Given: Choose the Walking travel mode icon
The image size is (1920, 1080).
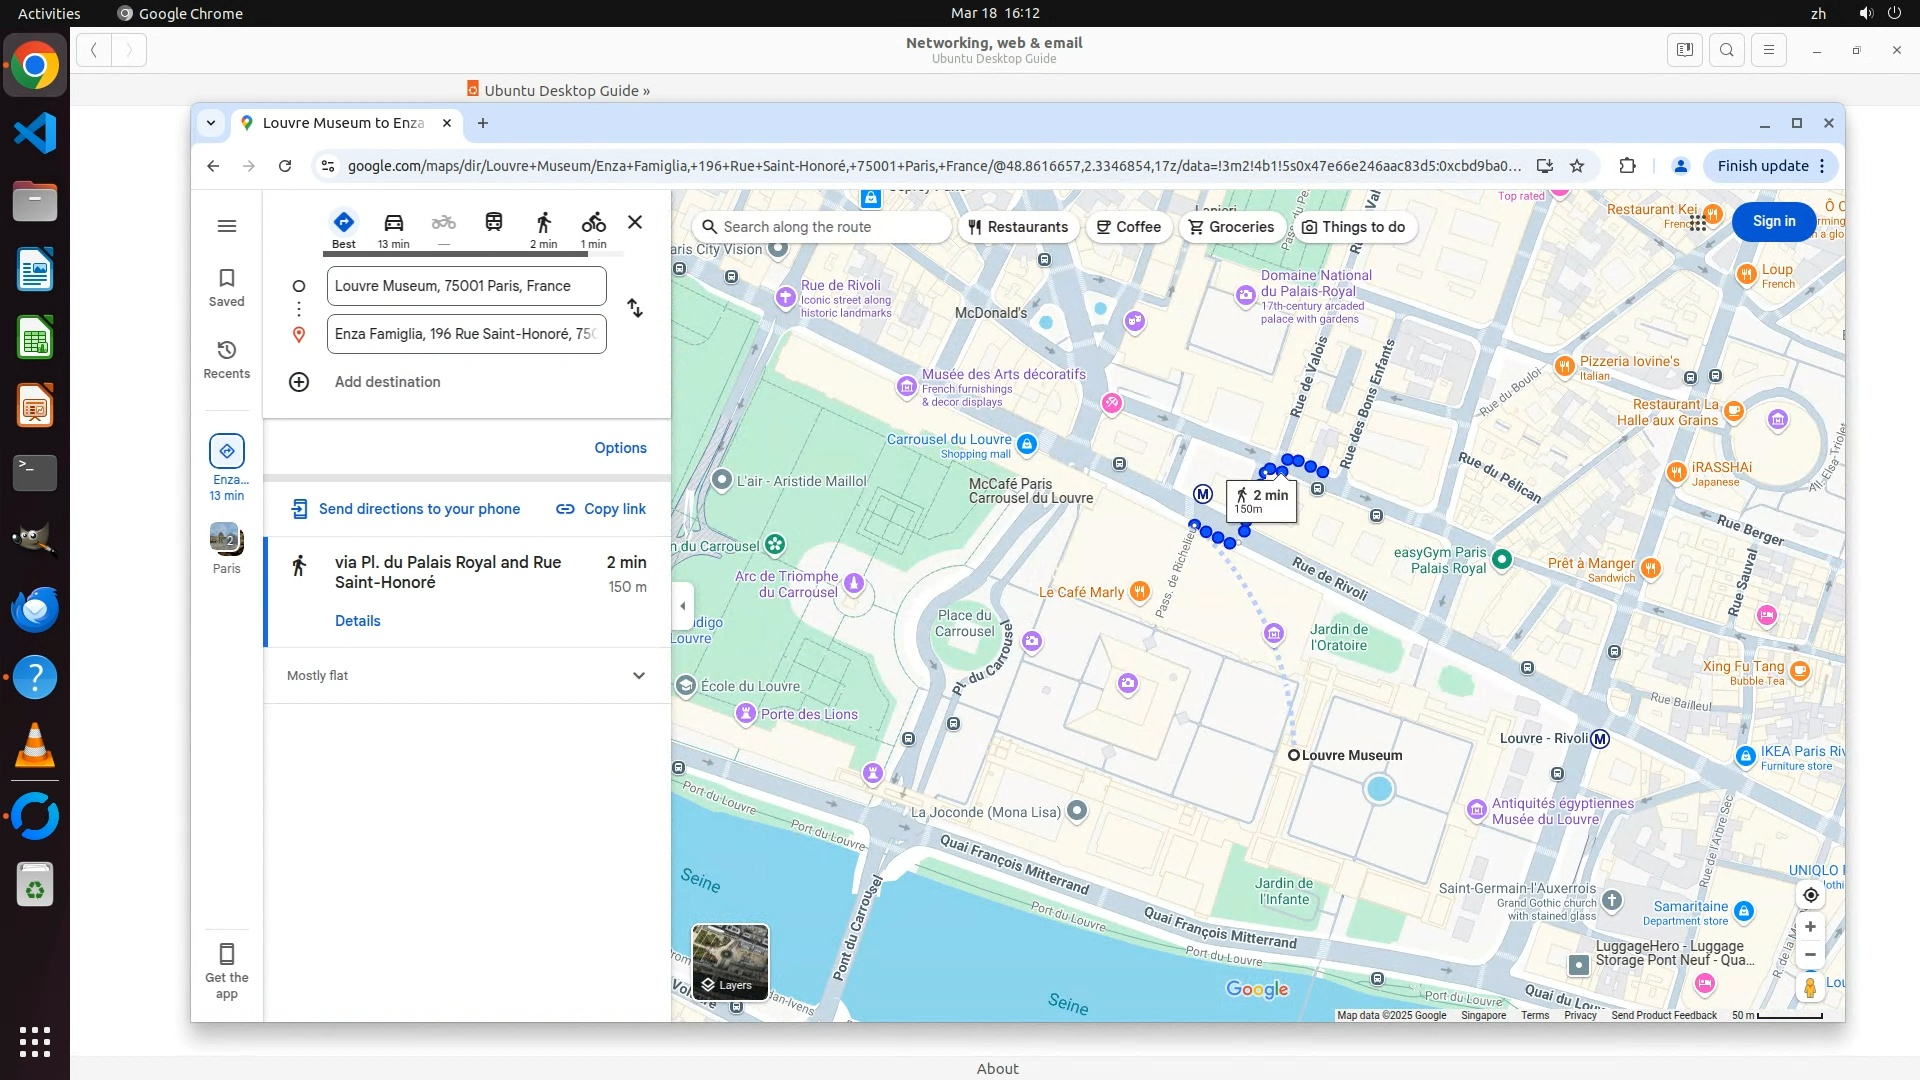Looking at the screenshot, I should [543, 223].
